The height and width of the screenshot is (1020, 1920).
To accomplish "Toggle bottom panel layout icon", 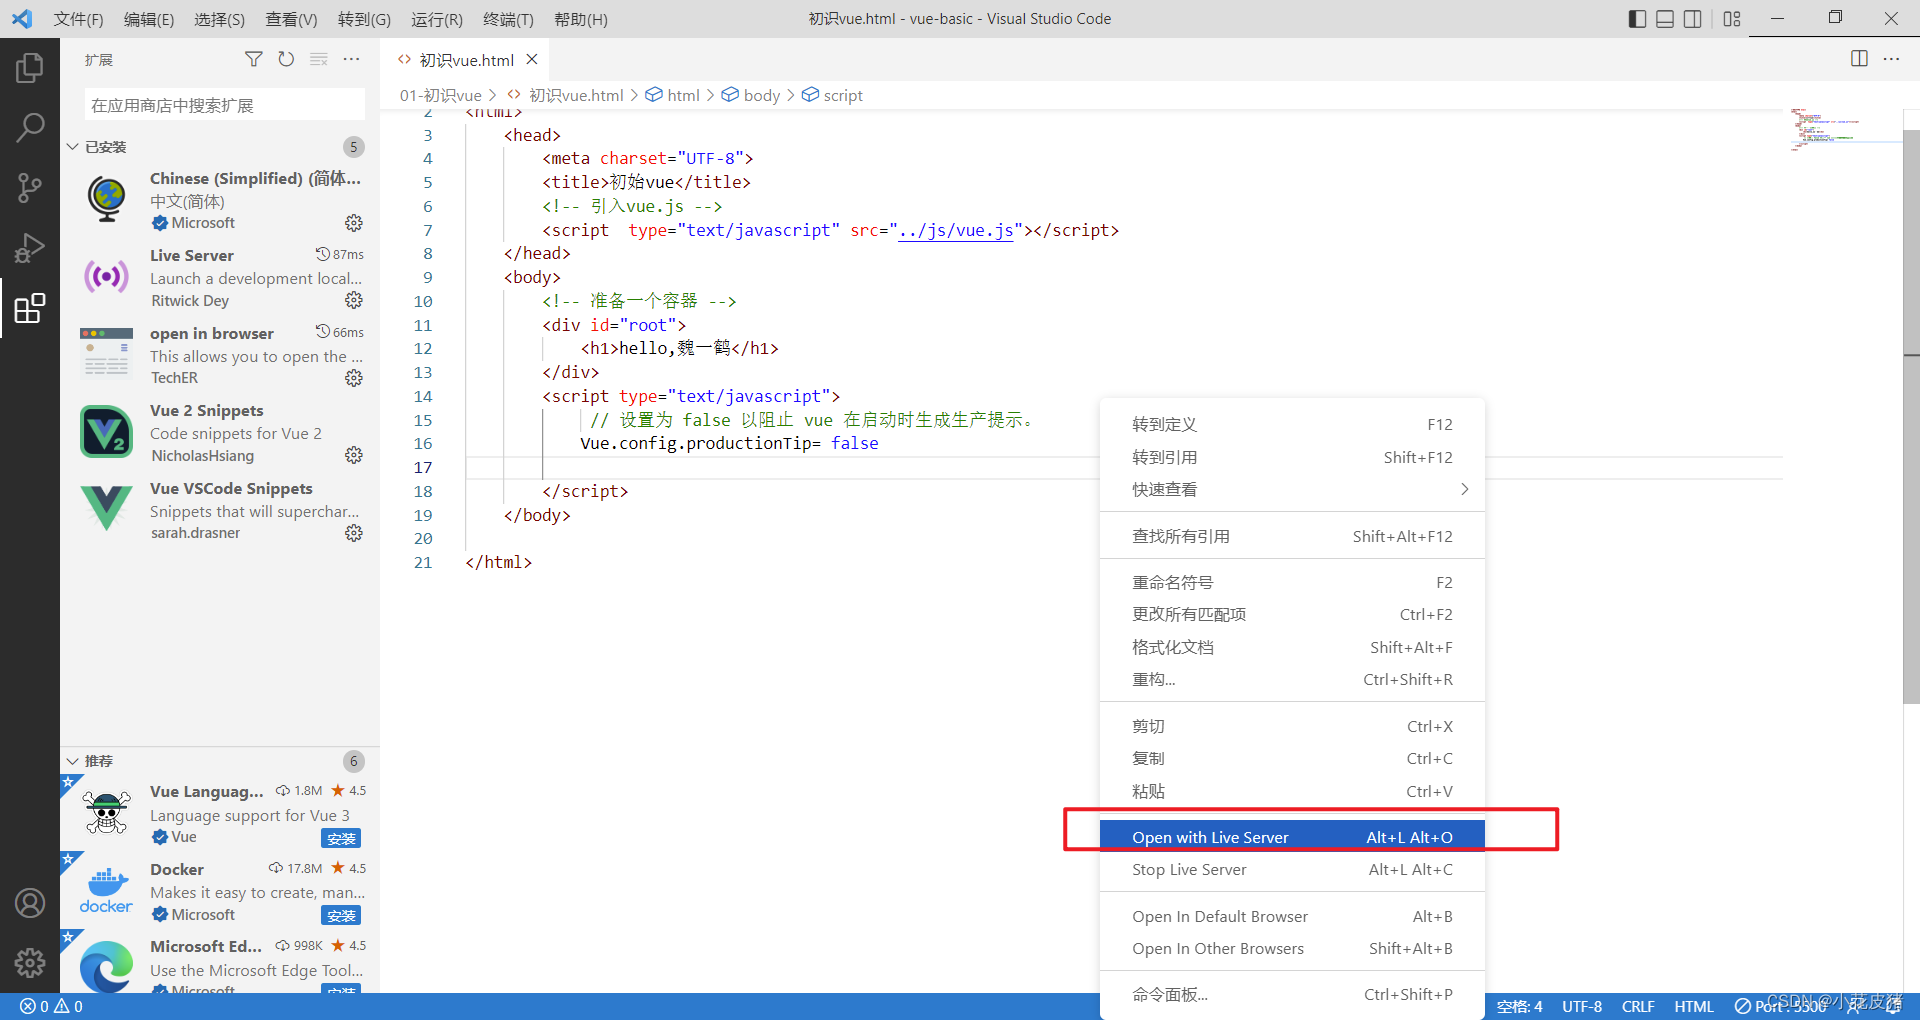I will [1665, 19].
